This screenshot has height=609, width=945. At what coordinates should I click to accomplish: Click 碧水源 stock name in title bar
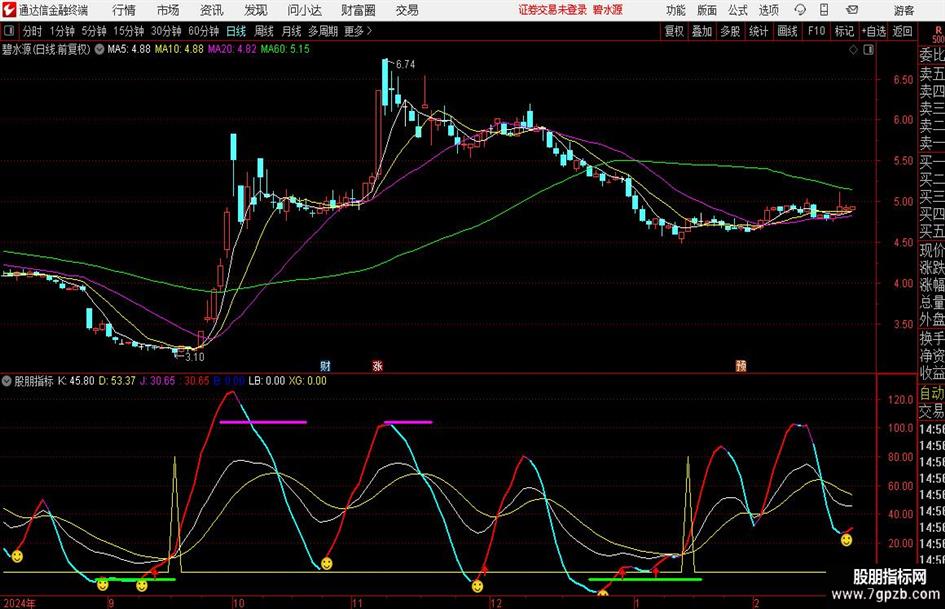[607, 10]
